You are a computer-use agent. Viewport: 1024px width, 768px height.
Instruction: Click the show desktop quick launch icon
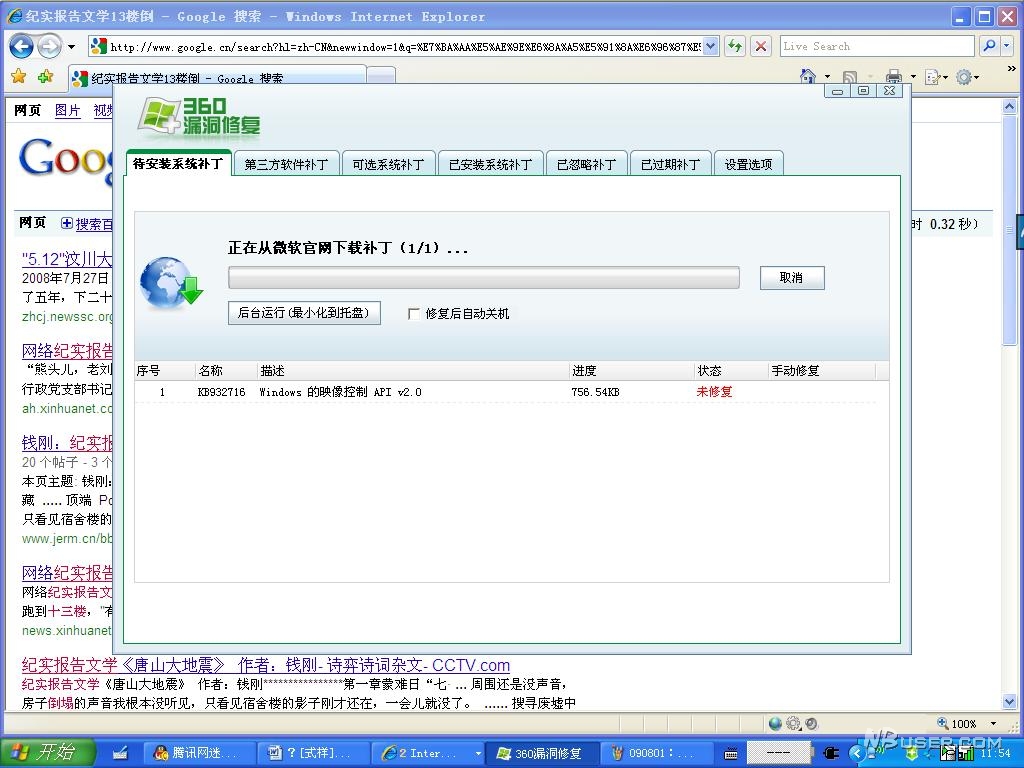[x=120, y=753]
